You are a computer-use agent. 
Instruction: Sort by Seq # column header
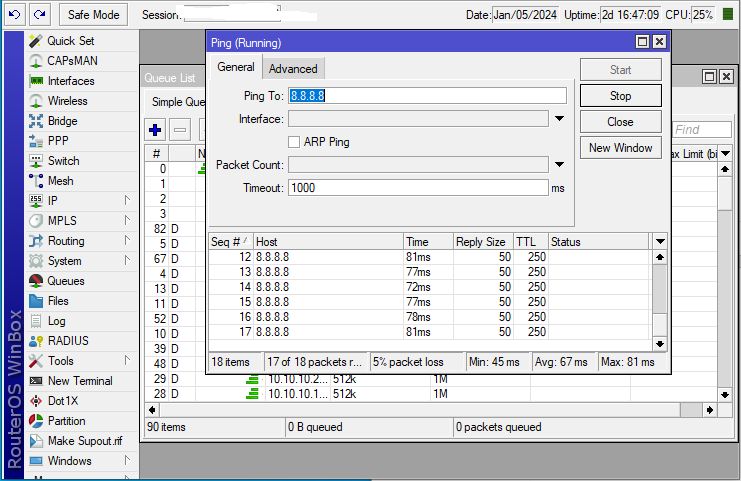[x=231, y=242]
